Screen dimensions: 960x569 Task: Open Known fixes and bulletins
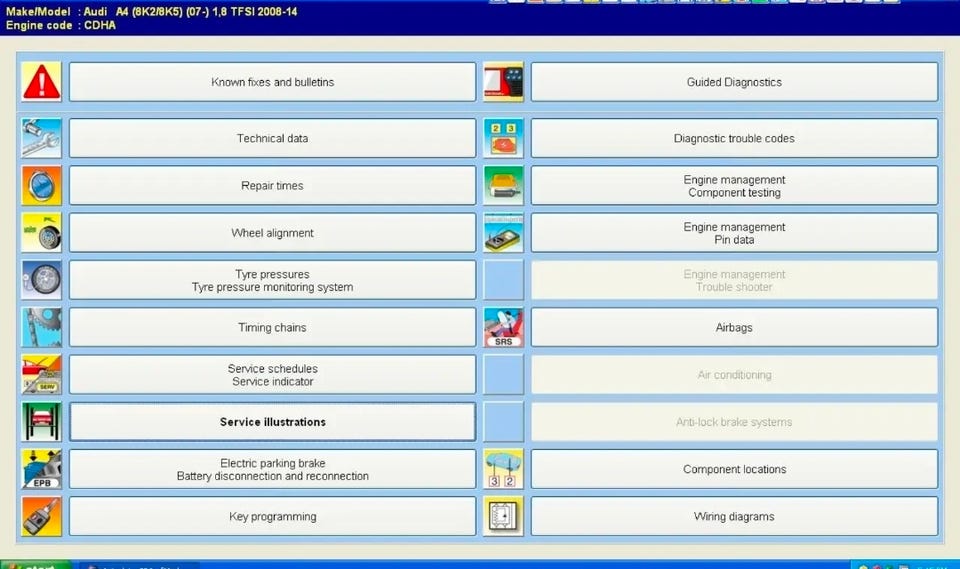click(272, 81)
